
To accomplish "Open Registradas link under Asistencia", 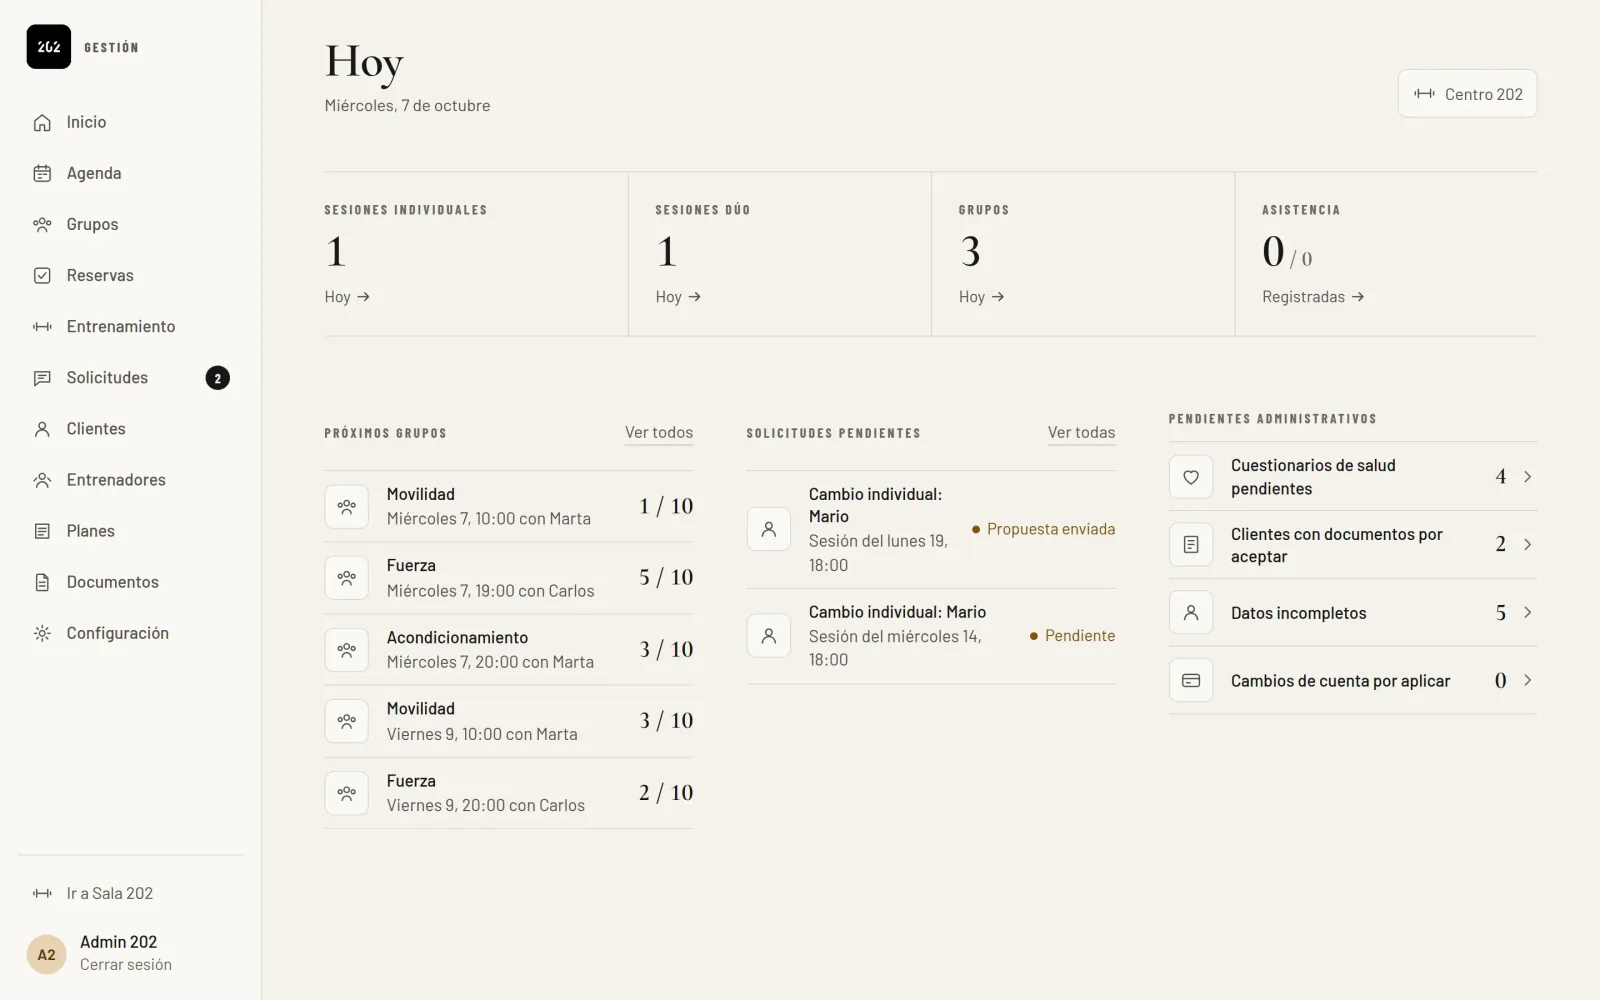I will click(1313, 297).
